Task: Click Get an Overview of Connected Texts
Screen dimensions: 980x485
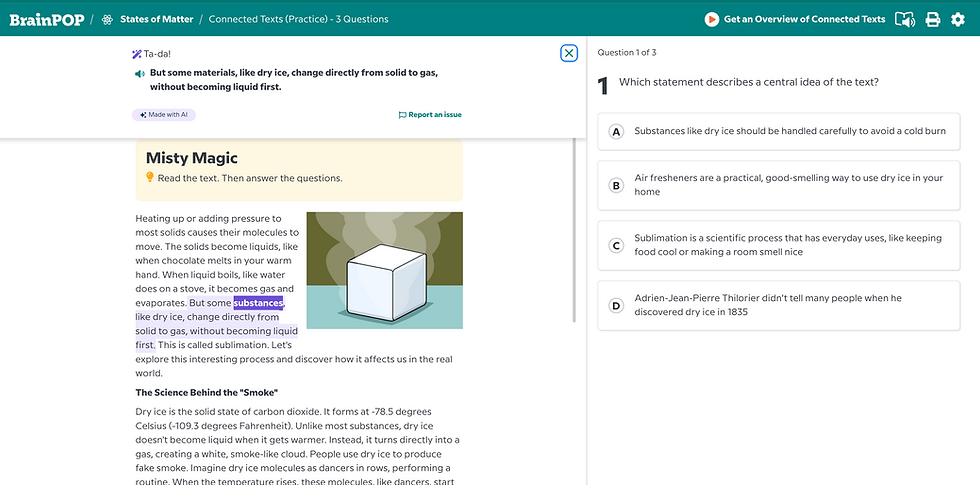Action: point(804,19)
